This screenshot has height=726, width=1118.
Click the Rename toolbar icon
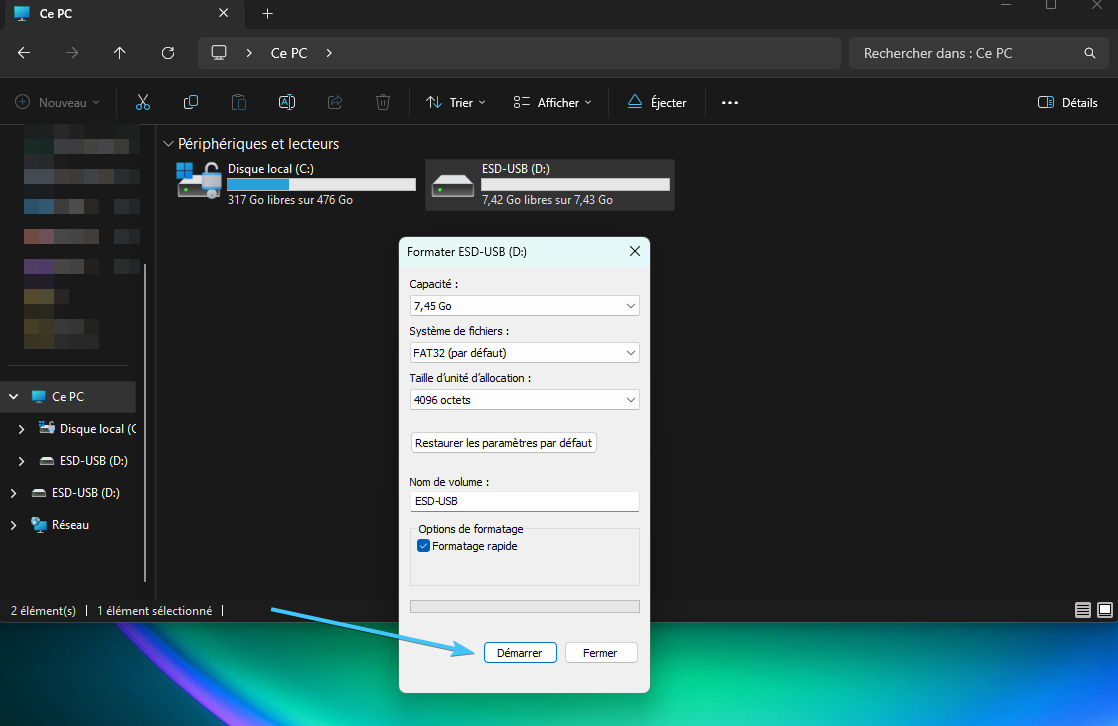point(287,102)
